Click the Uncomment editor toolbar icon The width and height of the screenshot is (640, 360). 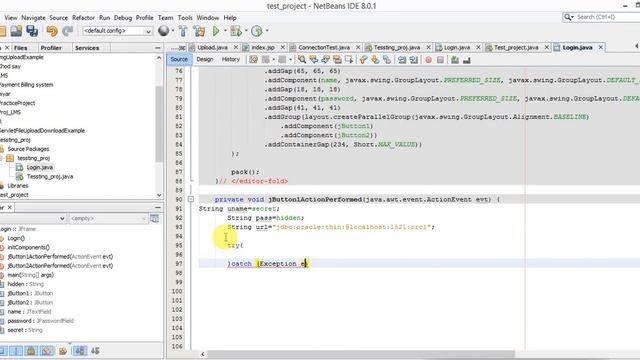pyautogui.click(x=467, y=60)
